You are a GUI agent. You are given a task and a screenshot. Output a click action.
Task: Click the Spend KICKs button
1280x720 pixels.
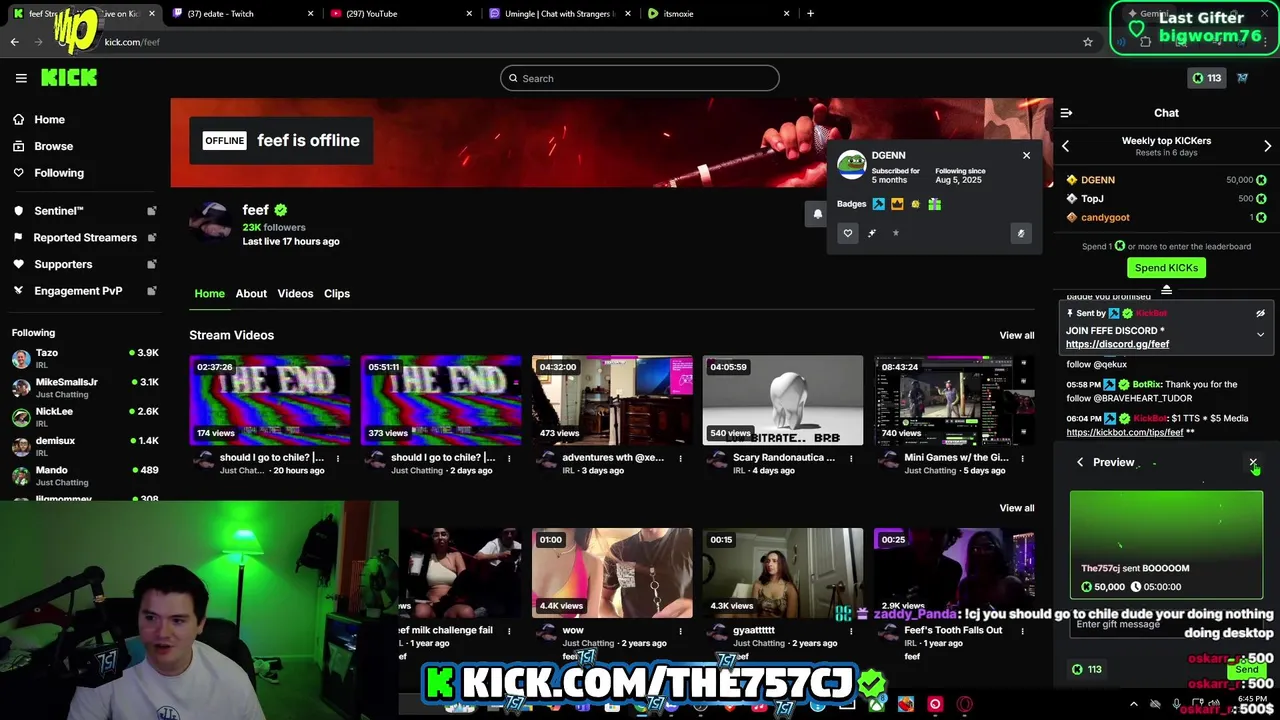(1166, 268)
